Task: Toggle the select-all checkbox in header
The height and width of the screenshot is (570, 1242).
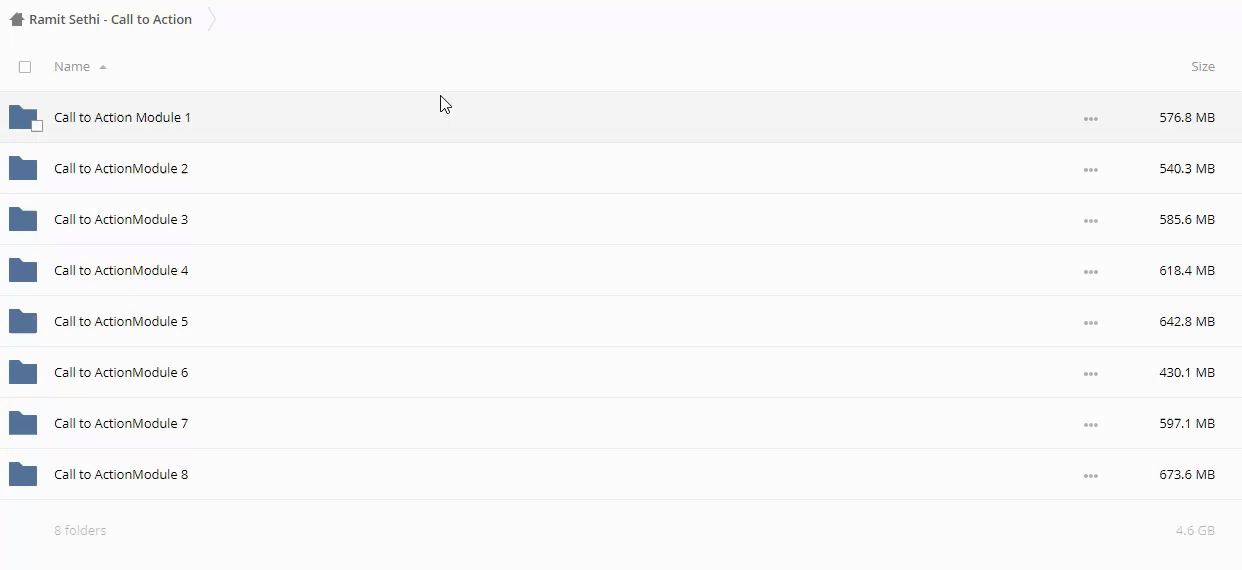Action: 25,67
